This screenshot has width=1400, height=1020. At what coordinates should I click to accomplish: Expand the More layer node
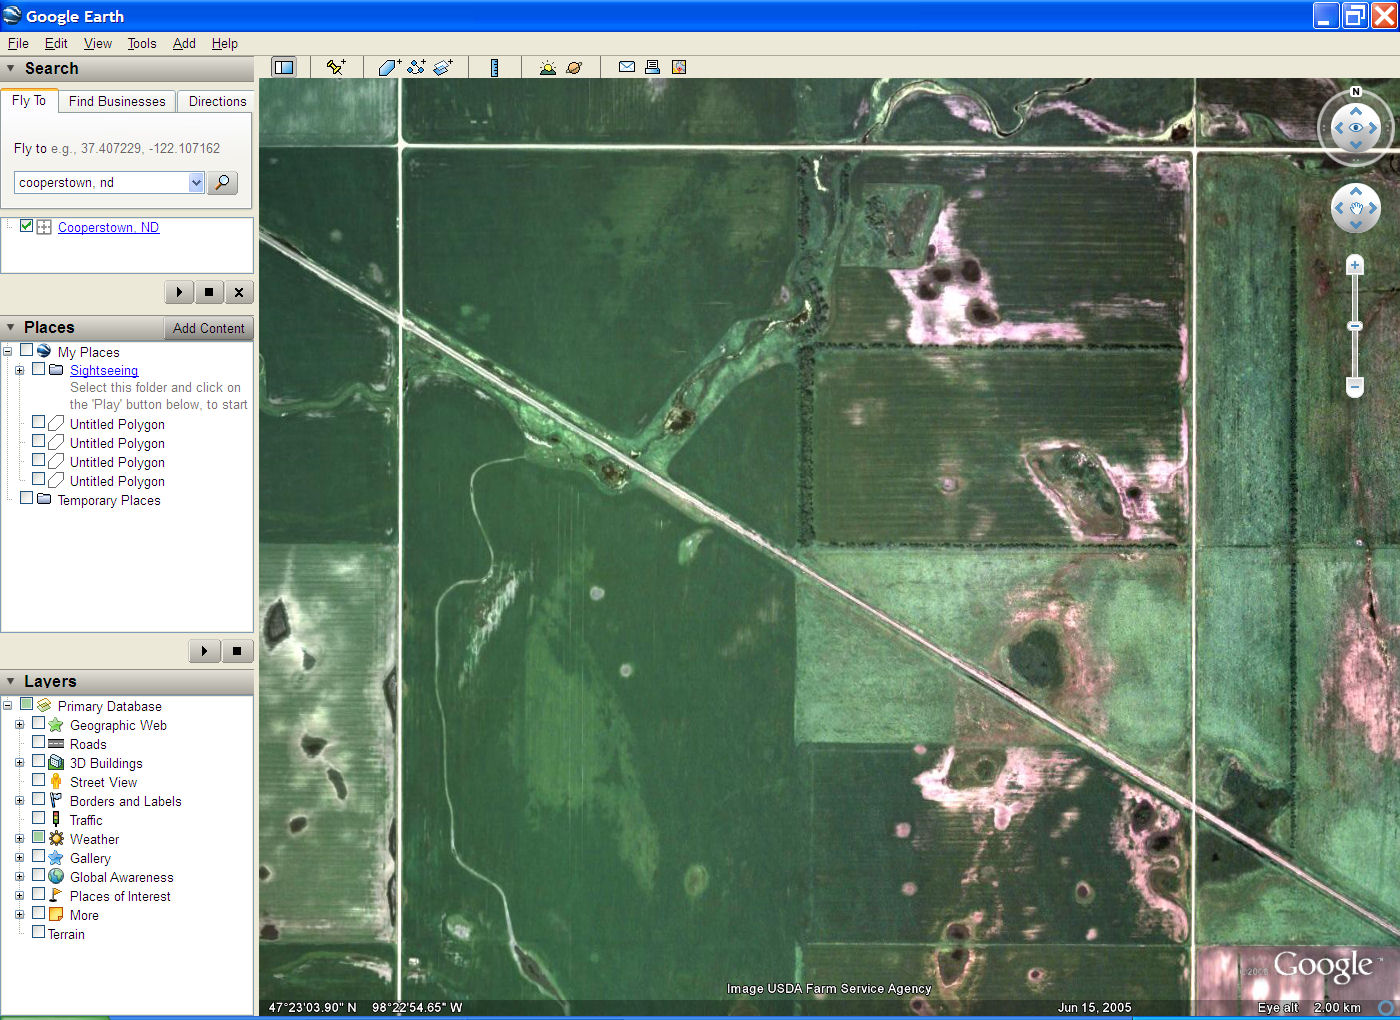pyautogui.click(x=19, y=915)
